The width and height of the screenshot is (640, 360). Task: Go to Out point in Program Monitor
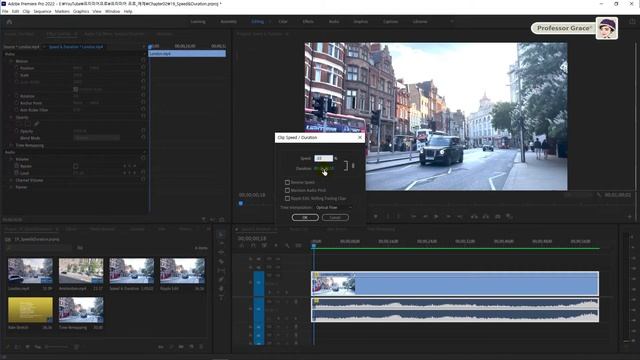460,216
